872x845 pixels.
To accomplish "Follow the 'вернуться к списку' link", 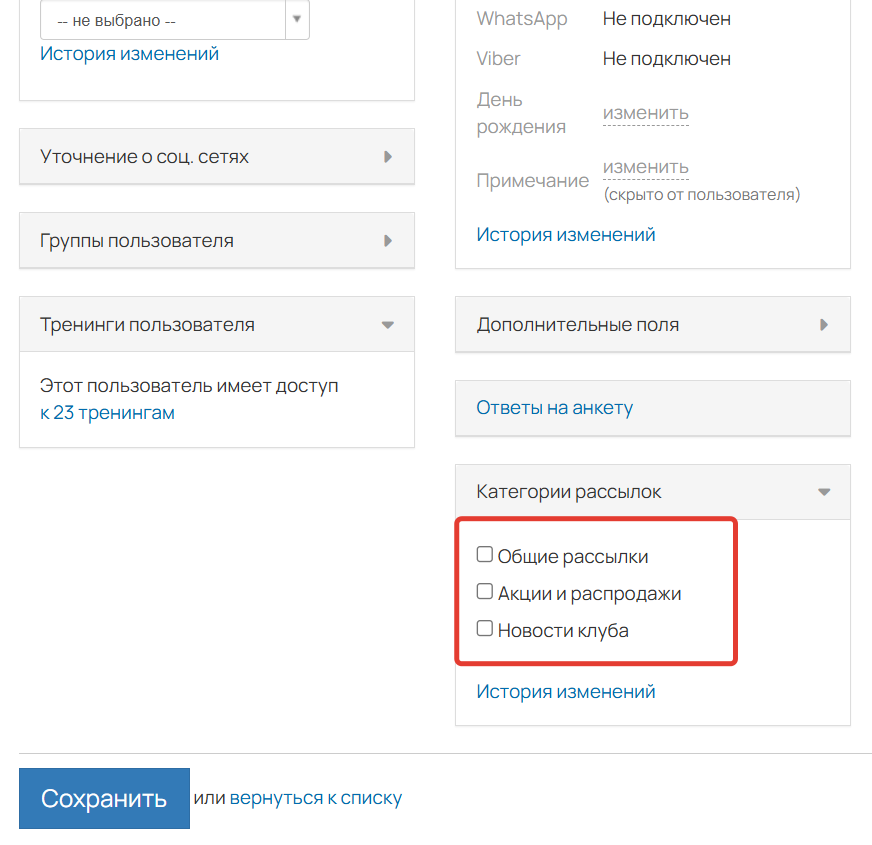I will [315, 797].
